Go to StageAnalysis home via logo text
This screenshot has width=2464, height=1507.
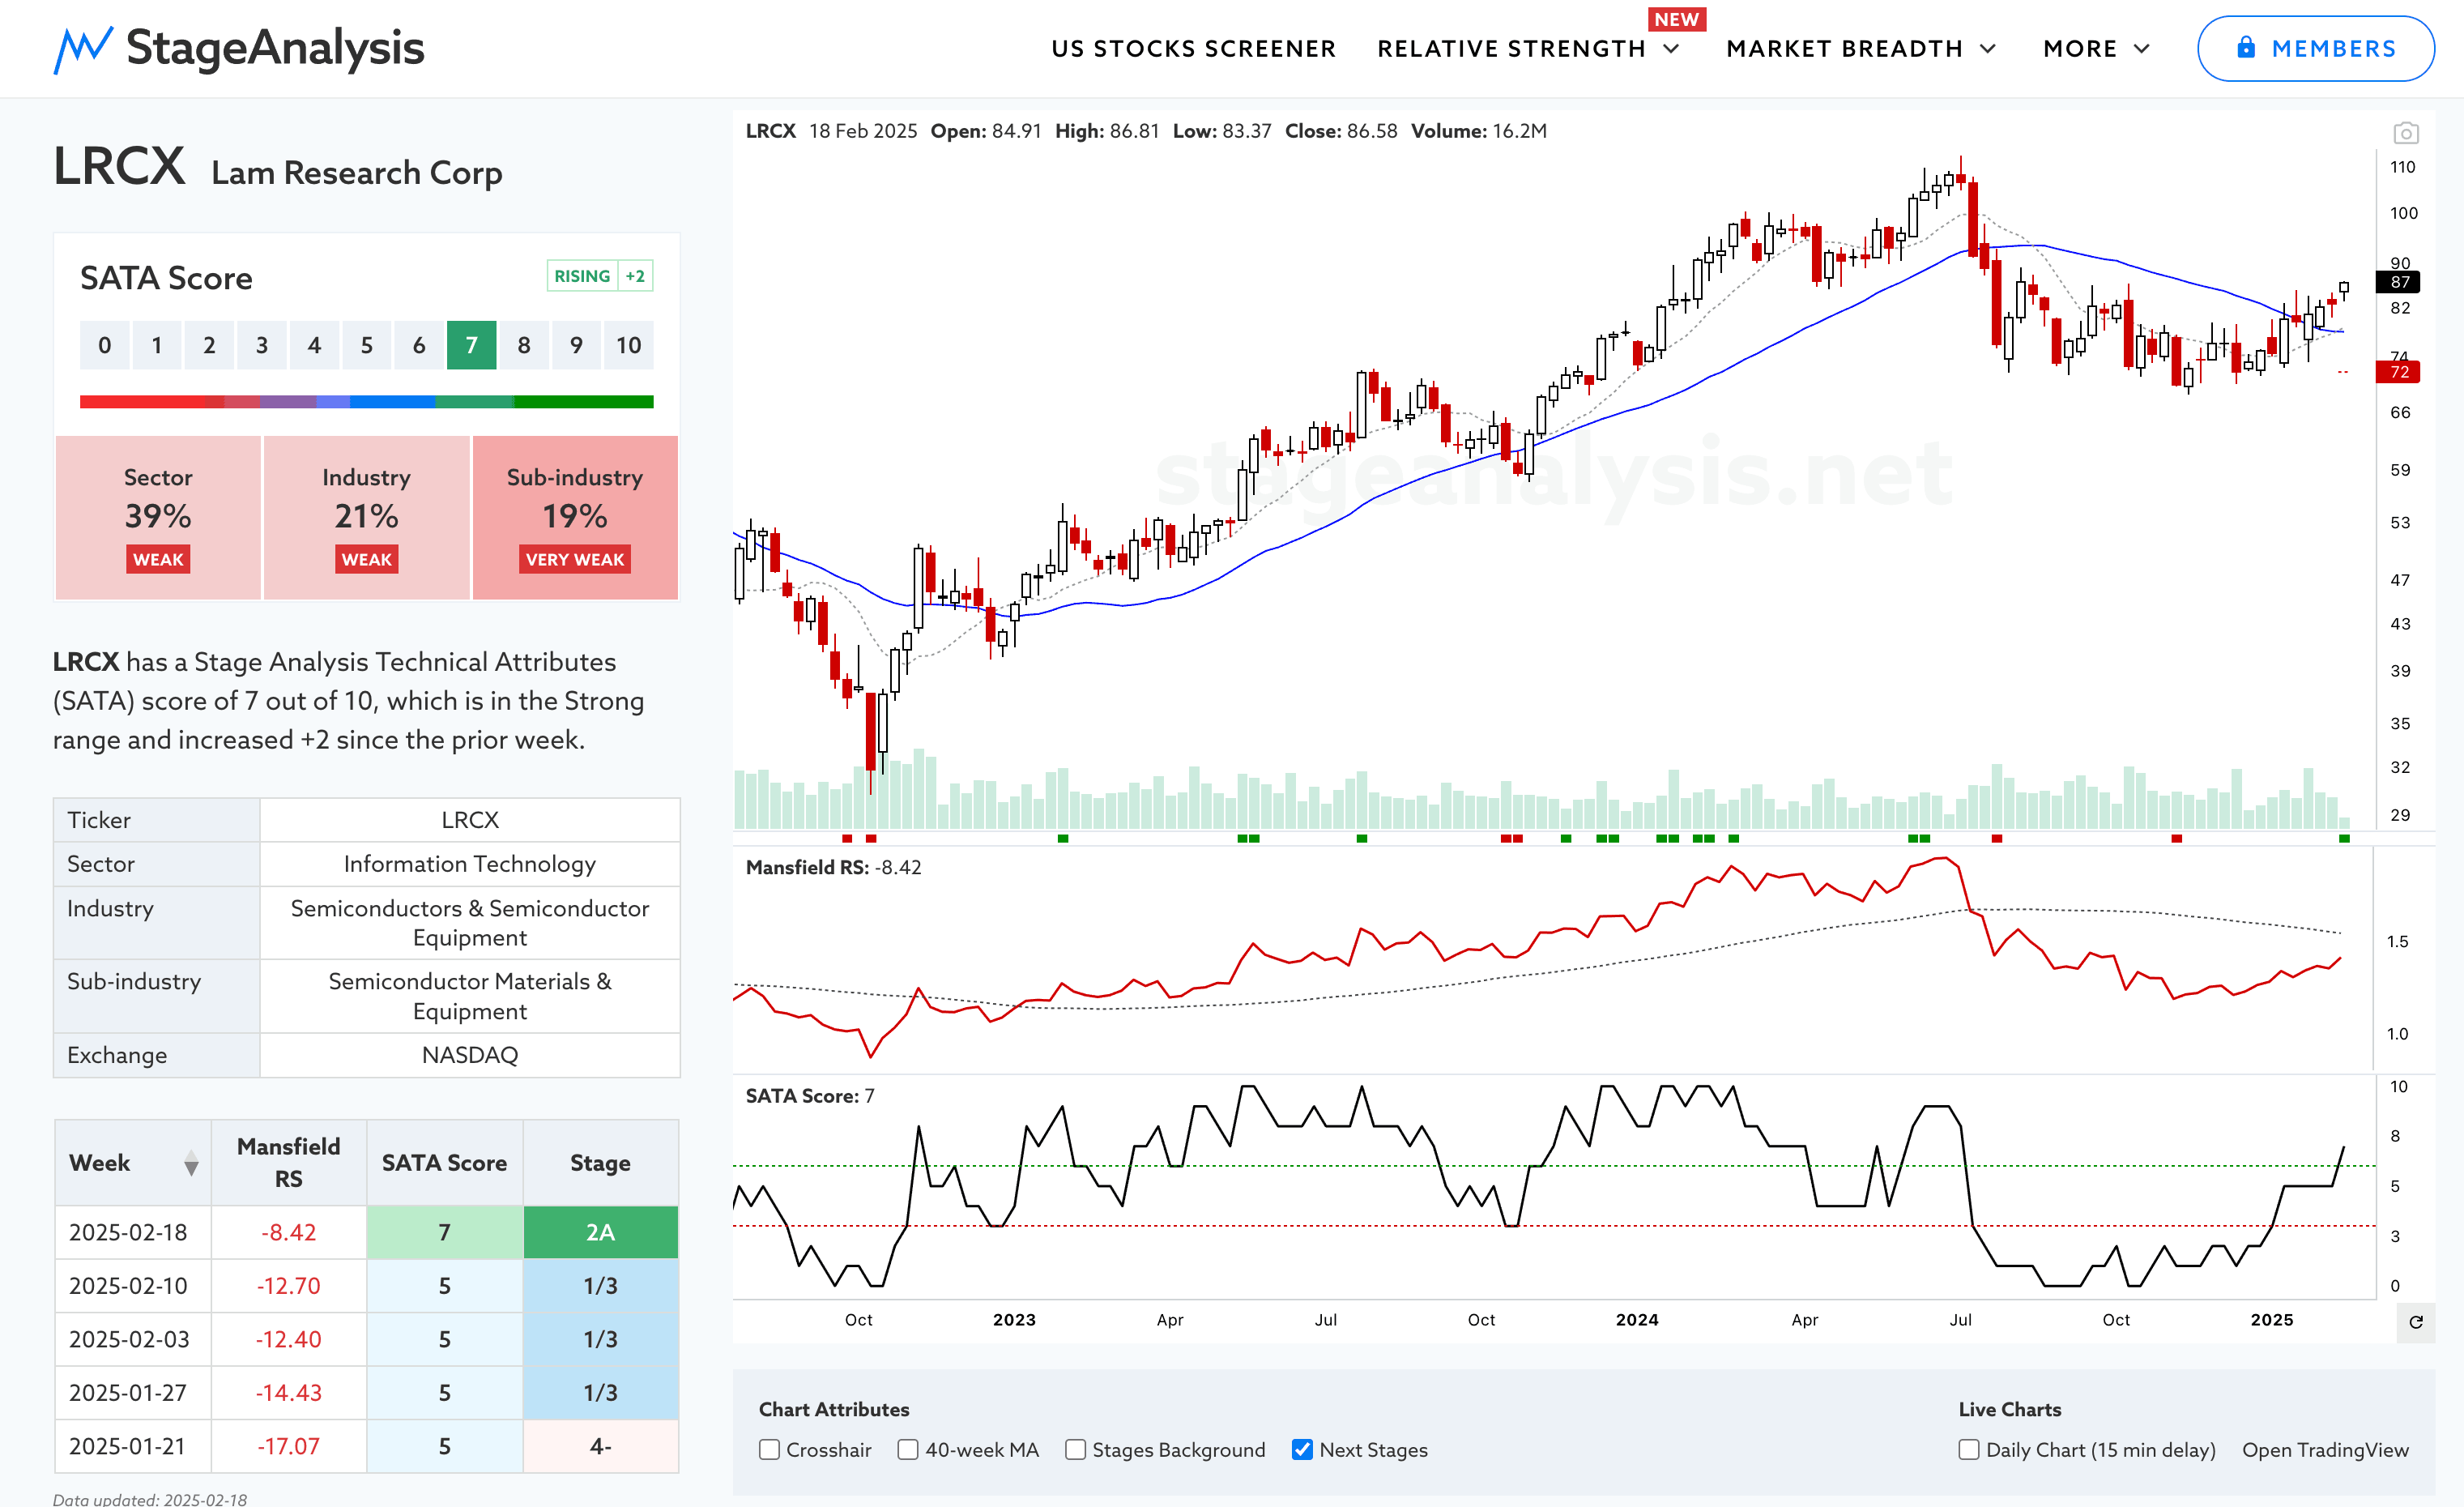click(x=275, y=48)
